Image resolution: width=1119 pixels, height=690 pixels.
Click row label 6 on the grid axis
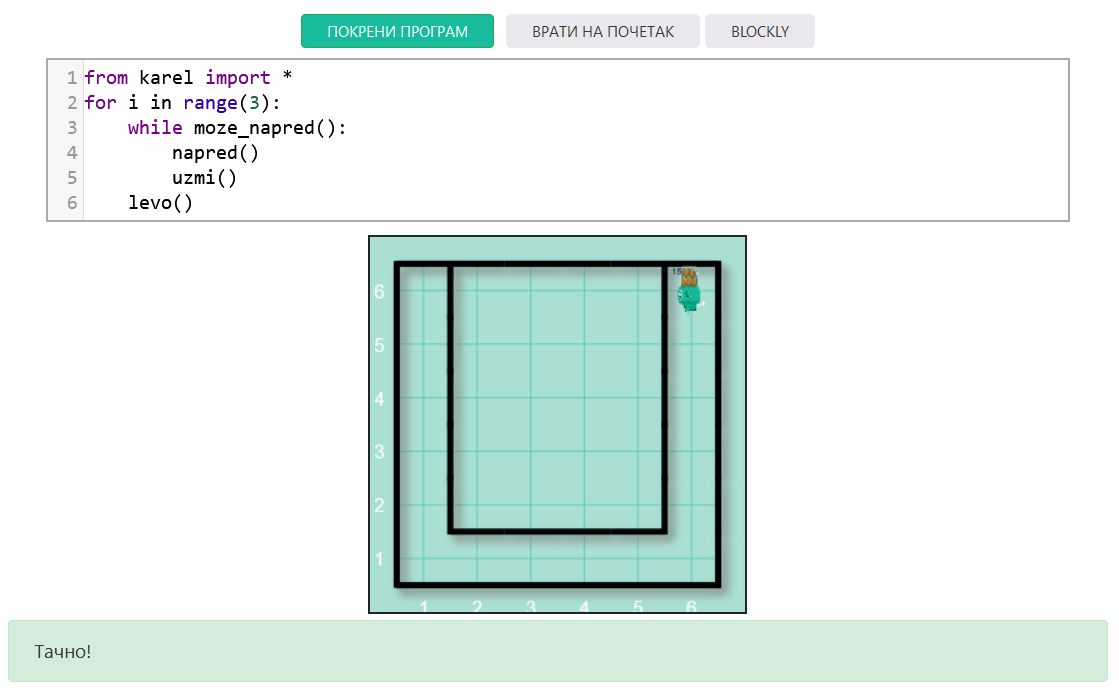(x=379, y=292)
